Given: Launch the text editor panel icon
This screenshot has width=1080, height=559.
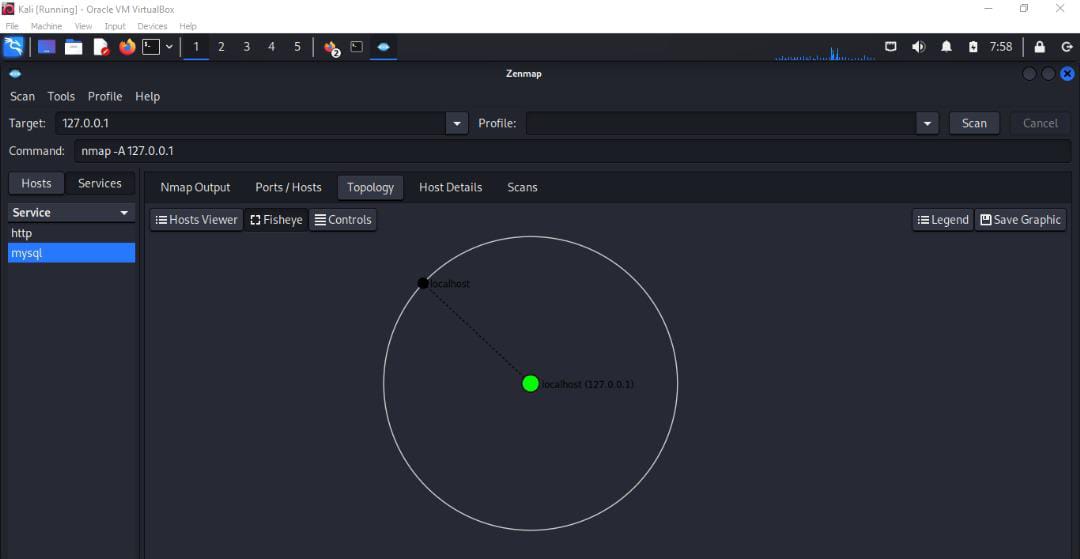Looking at the screenshot, I should tap(101, 47).
